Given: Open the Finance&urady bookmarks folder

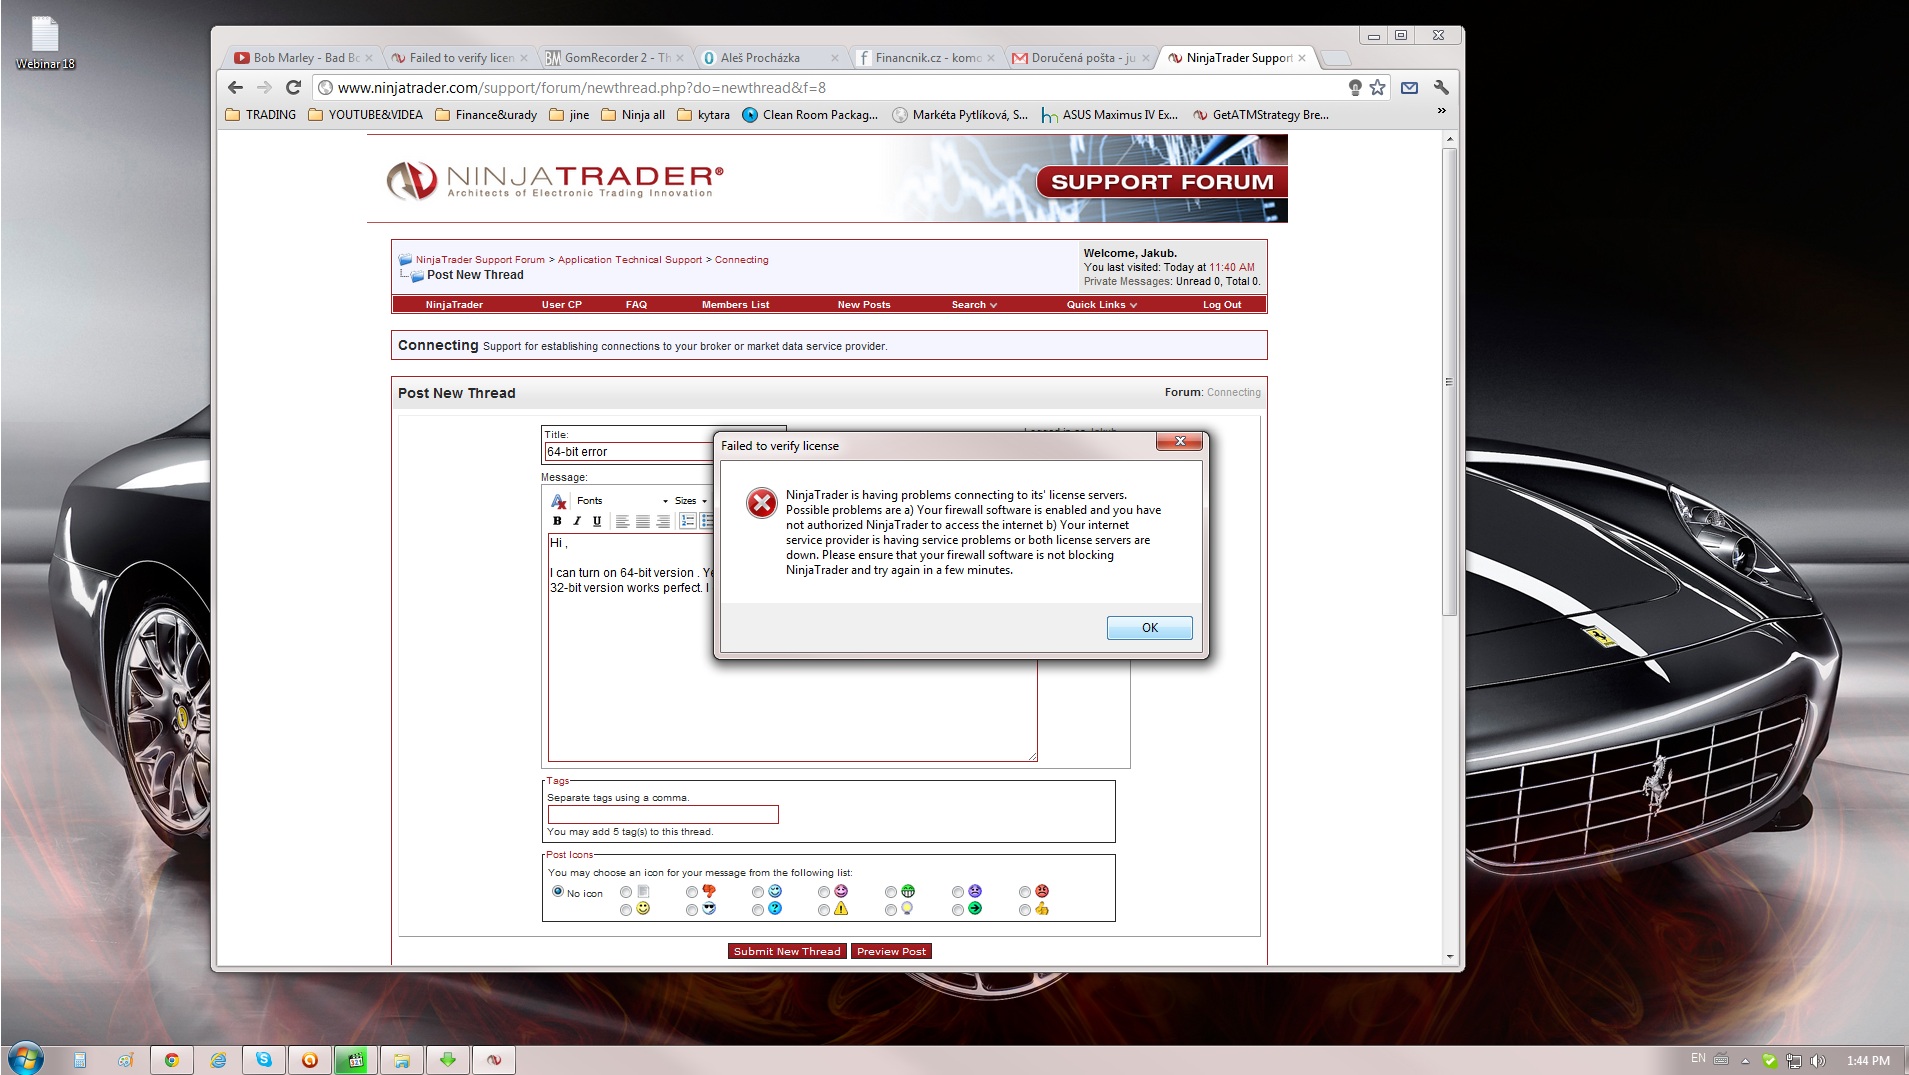Looking at the screenshot, I should pos(486,115).
